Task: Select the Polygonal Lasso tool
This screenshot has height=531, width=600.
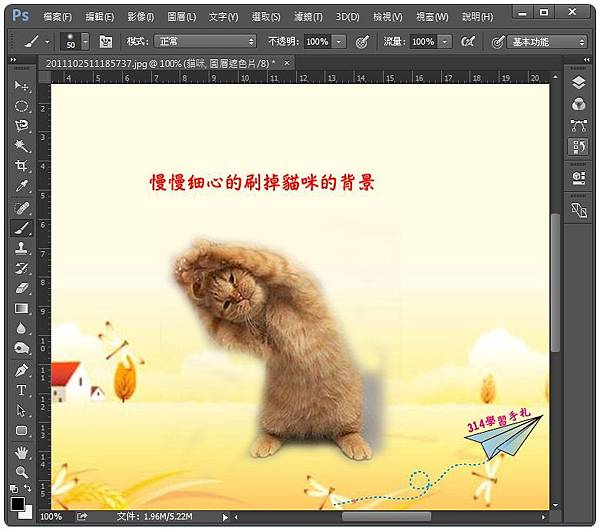Action: pos(21,125)
